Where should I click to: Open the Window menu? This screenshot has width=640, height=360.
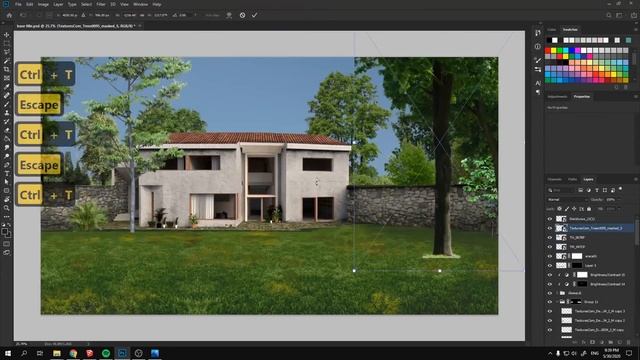pyautogui.click(x=140, y=4)
